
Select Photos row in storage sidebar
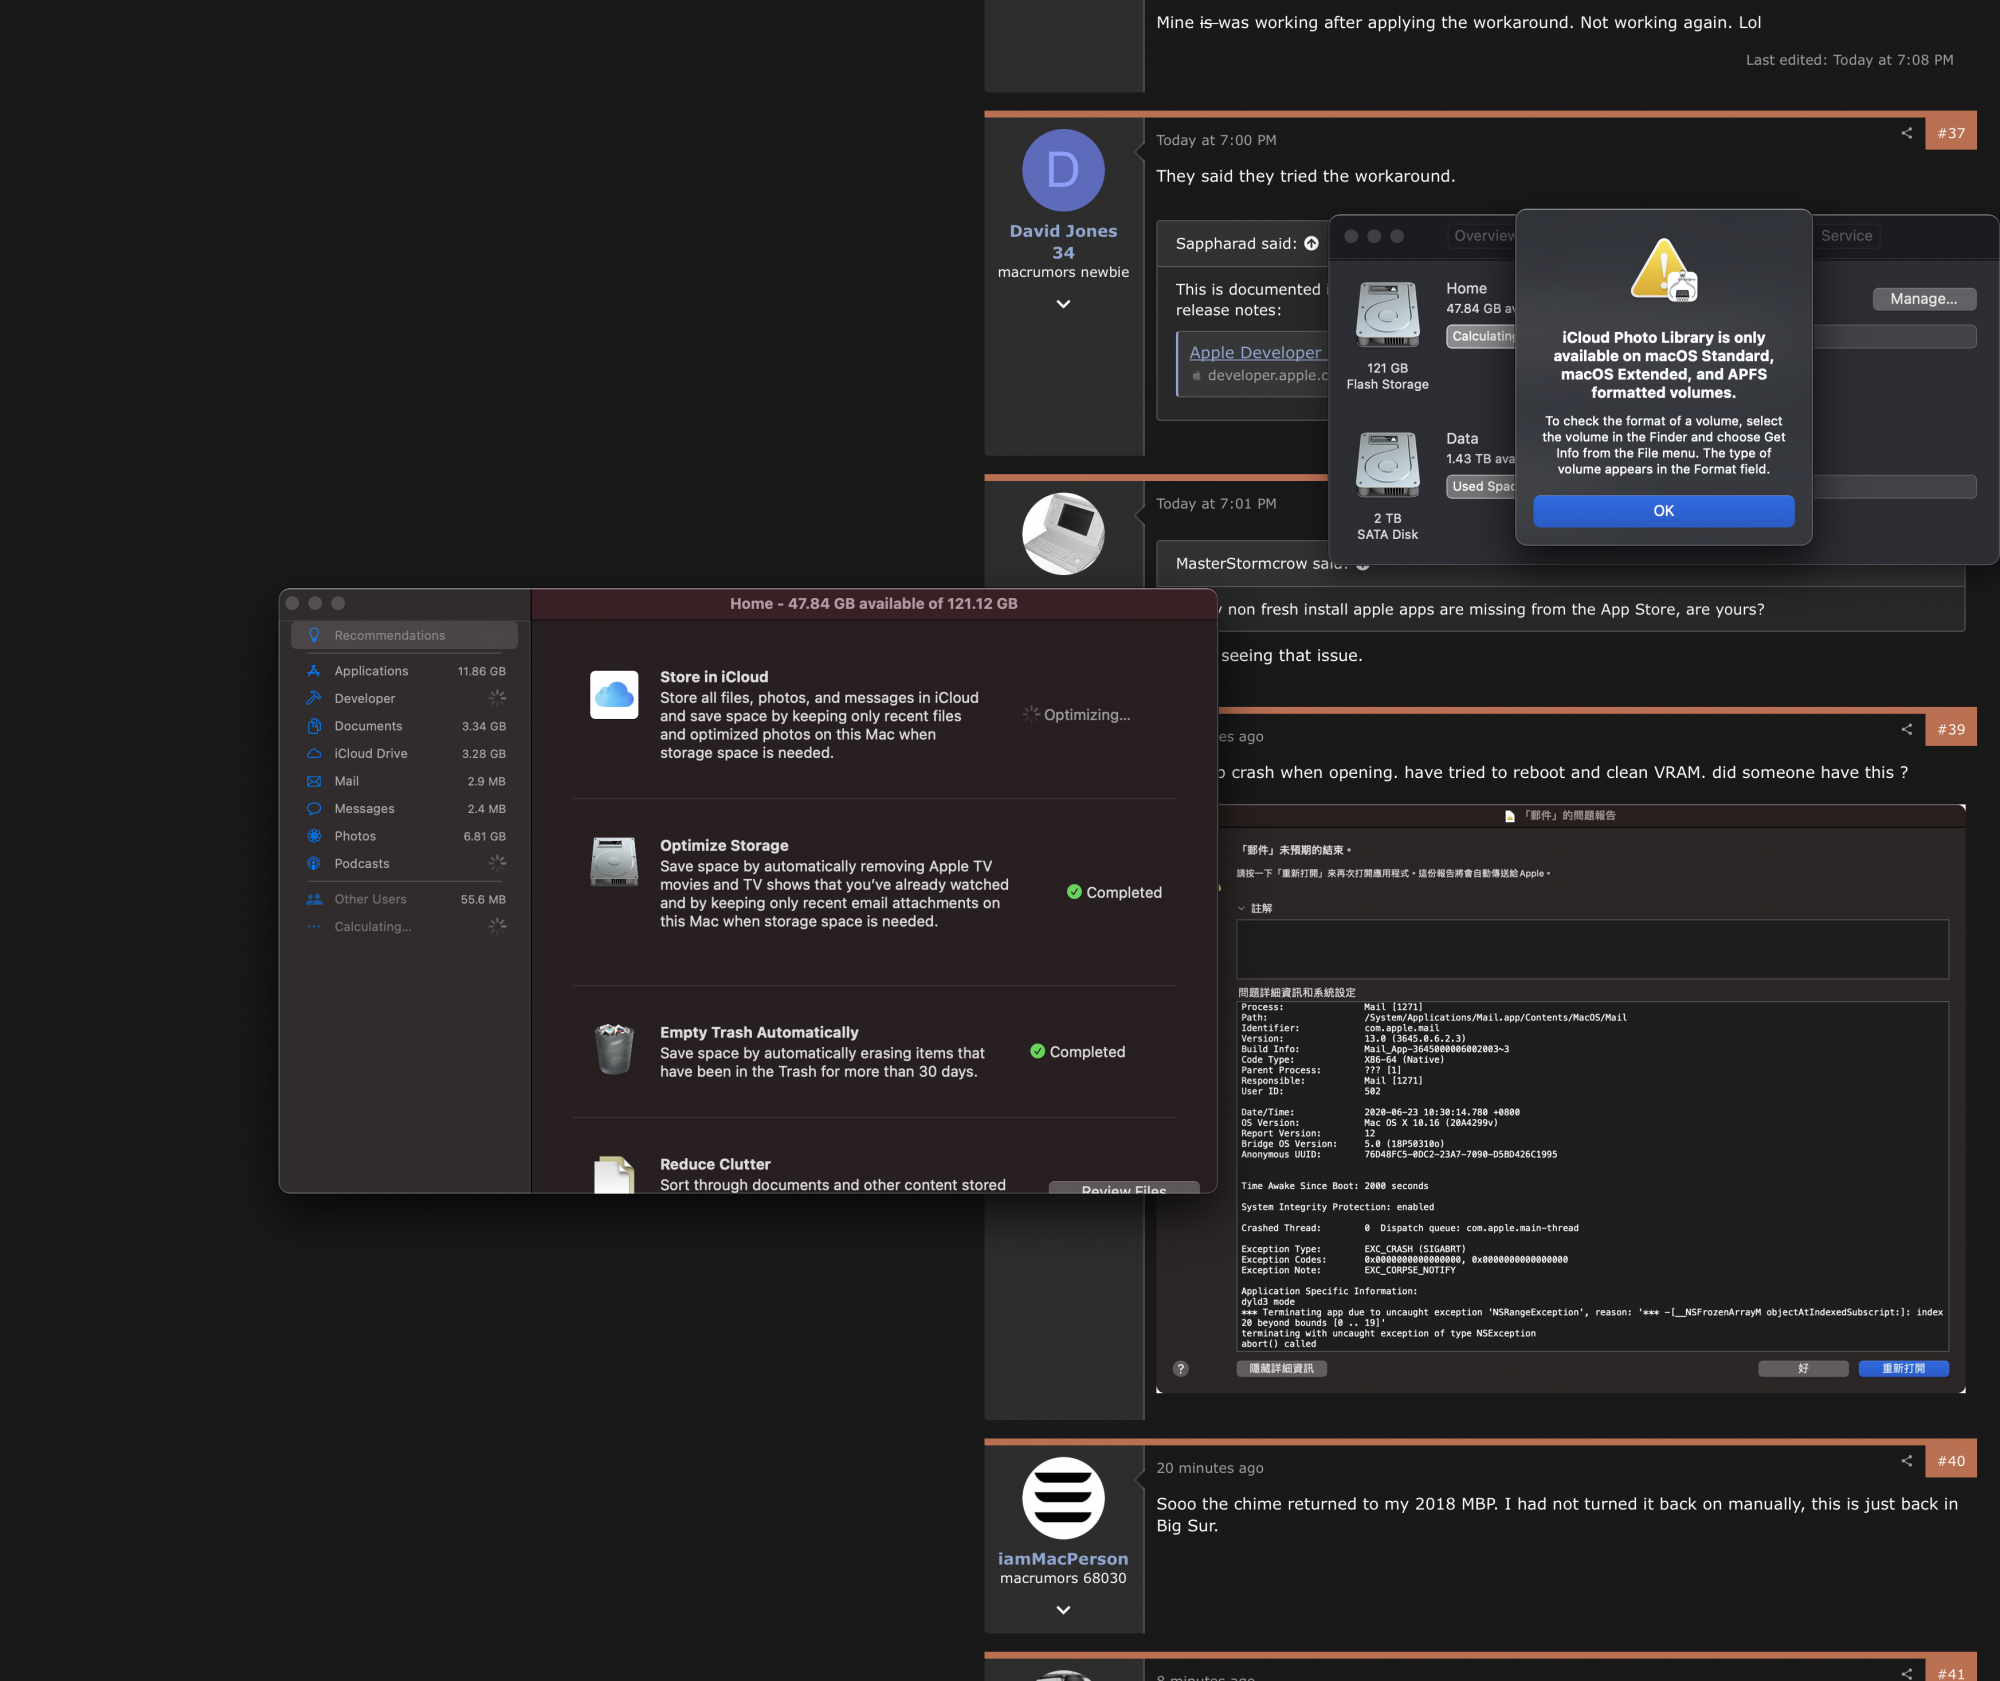click(404, 836)
